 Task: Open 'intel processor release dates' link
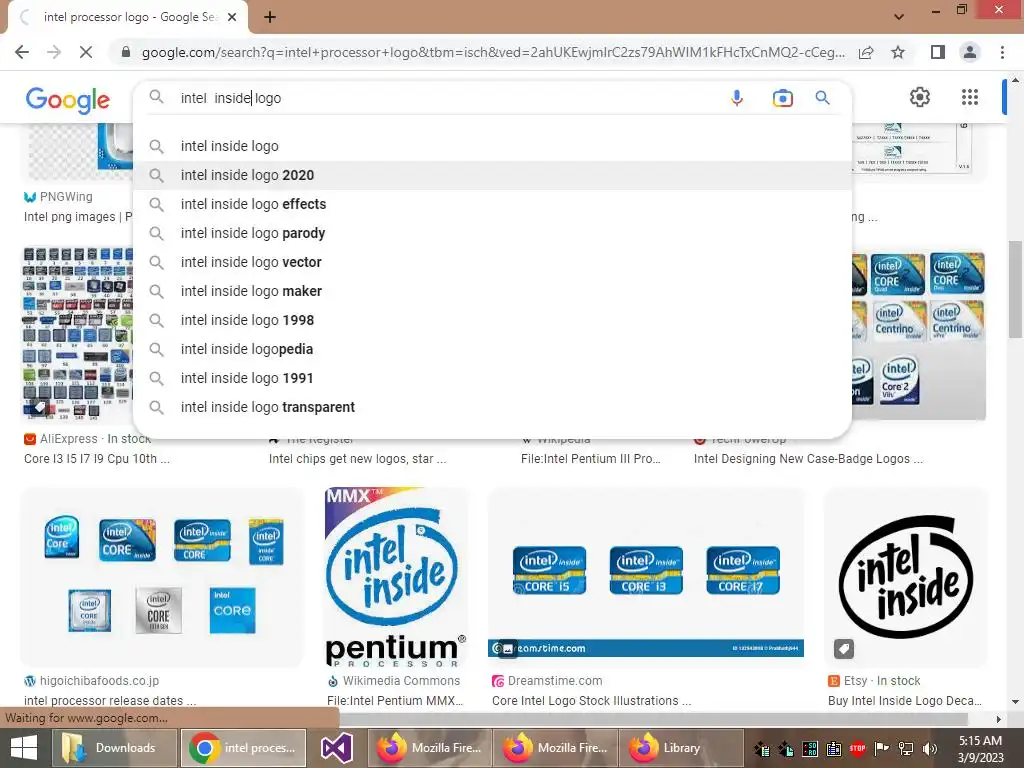pos(110,701)
